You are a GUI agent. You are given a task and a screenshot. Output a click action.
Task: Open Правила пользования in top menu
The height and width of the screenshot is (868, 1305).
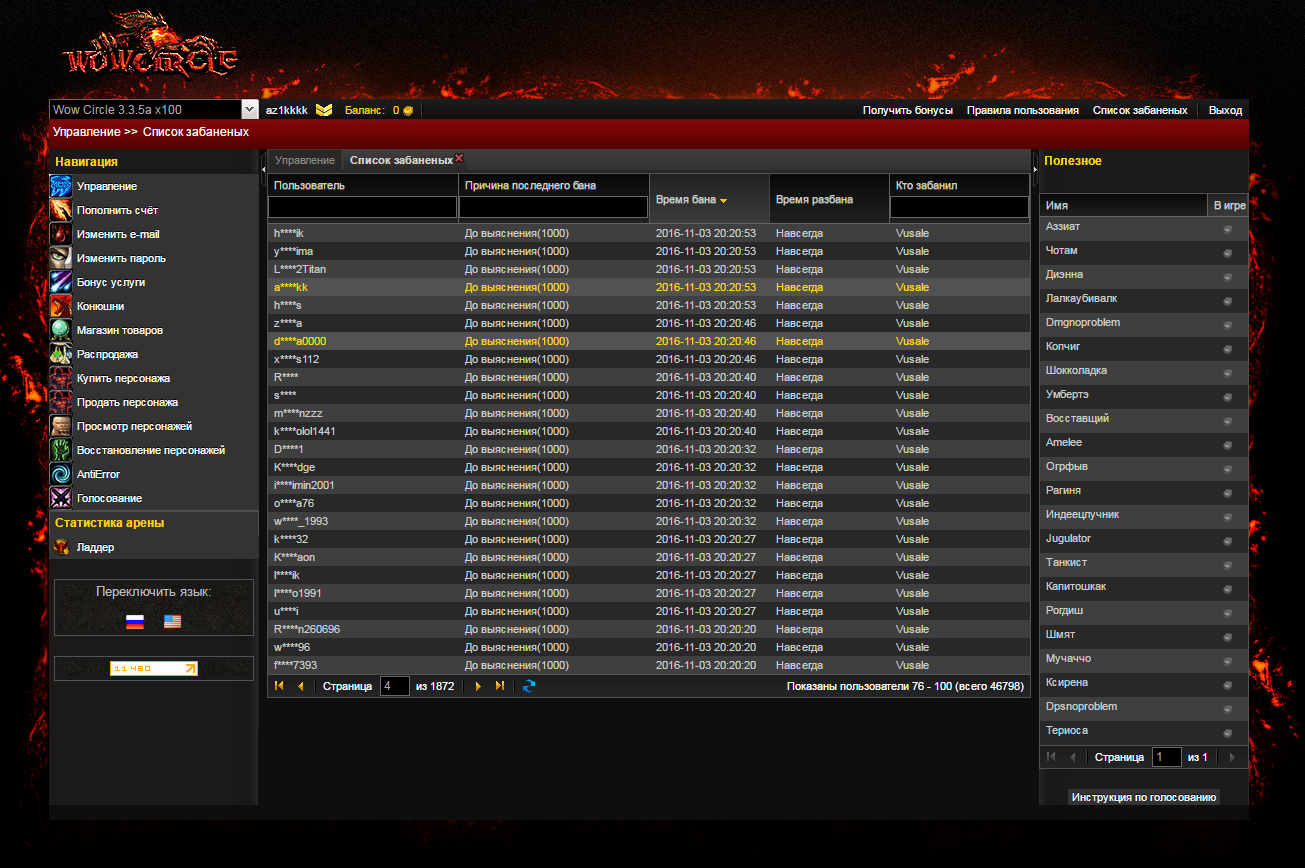(1022, 110)
